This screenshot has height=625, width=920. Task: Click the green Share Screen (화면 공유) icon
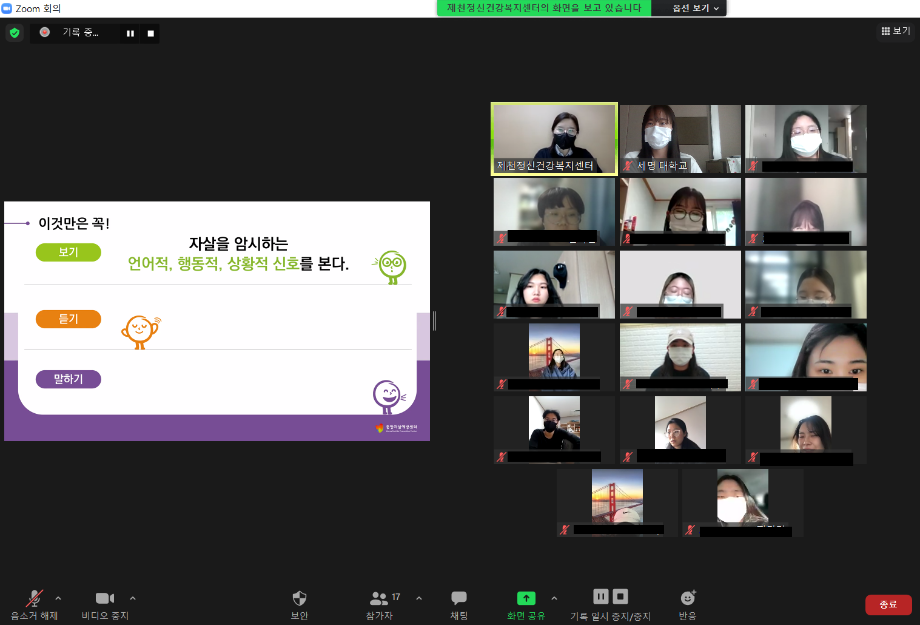coord(526,598)
